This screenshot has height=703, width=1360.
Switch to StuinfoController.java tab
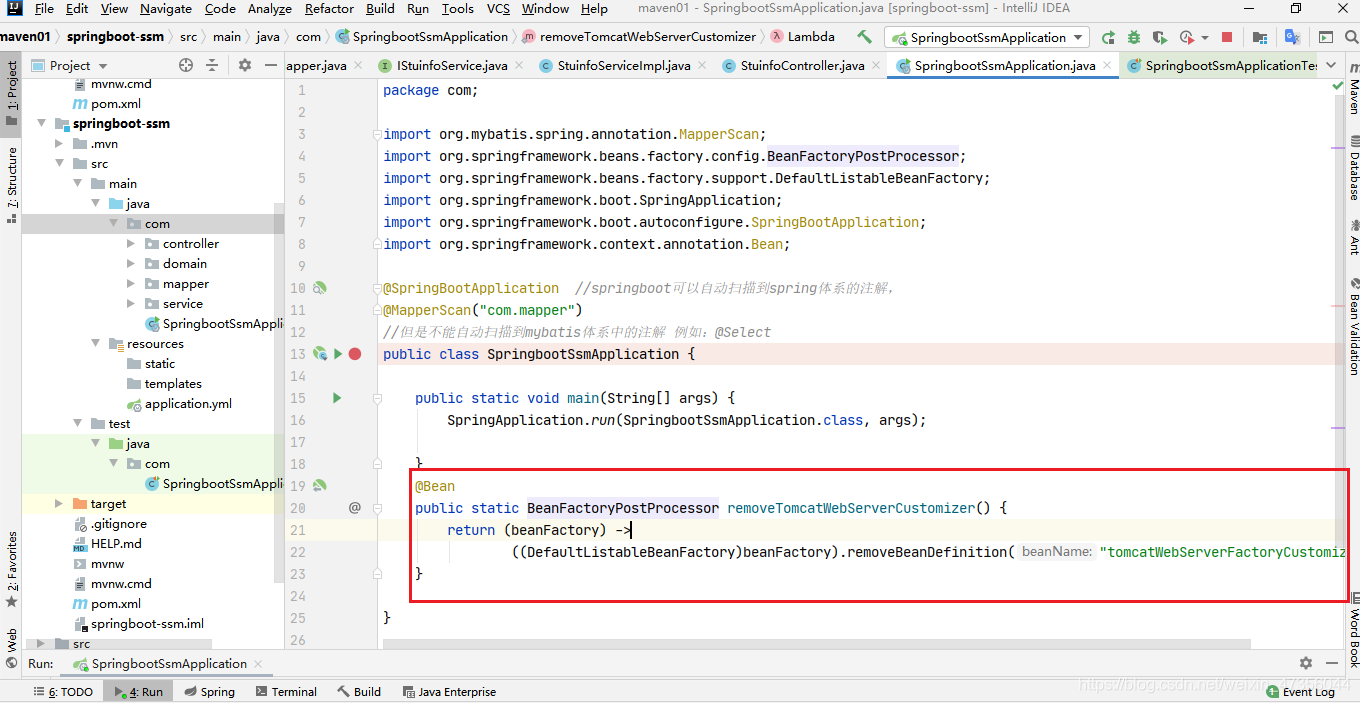tap(801, 66)
